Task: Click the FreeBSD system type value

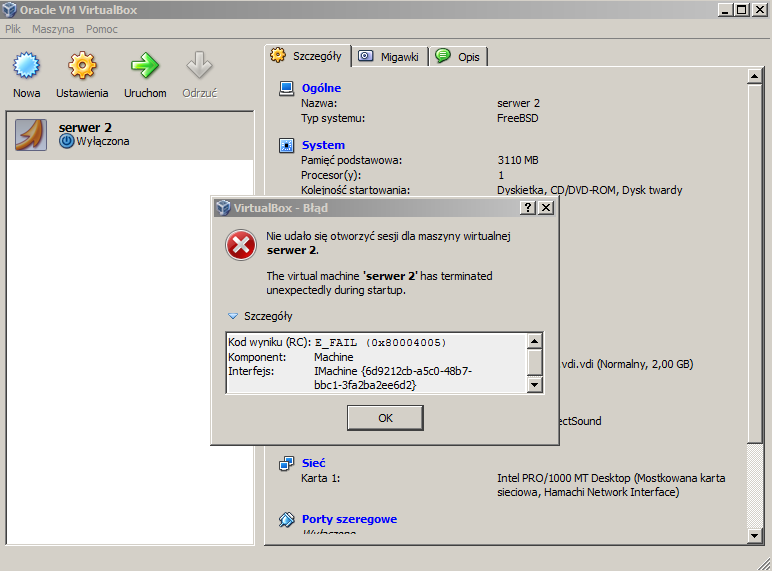Action: [517, 118]
